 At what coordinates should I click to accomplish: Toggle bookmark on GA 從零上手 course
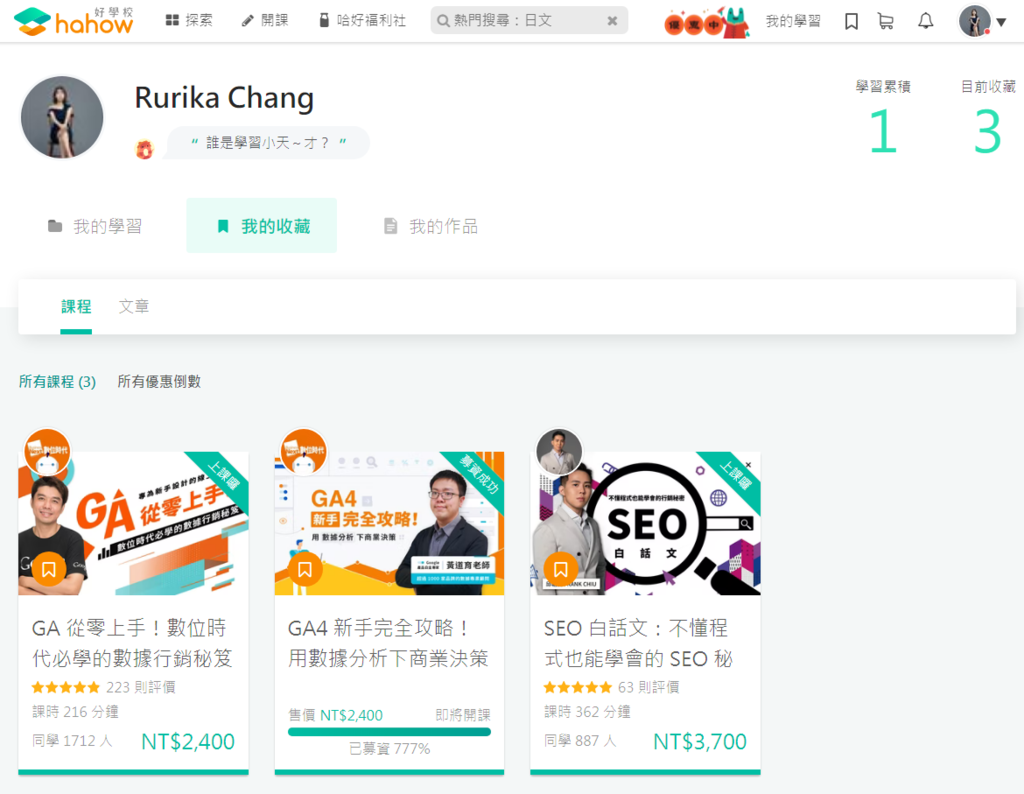[49, 568]
